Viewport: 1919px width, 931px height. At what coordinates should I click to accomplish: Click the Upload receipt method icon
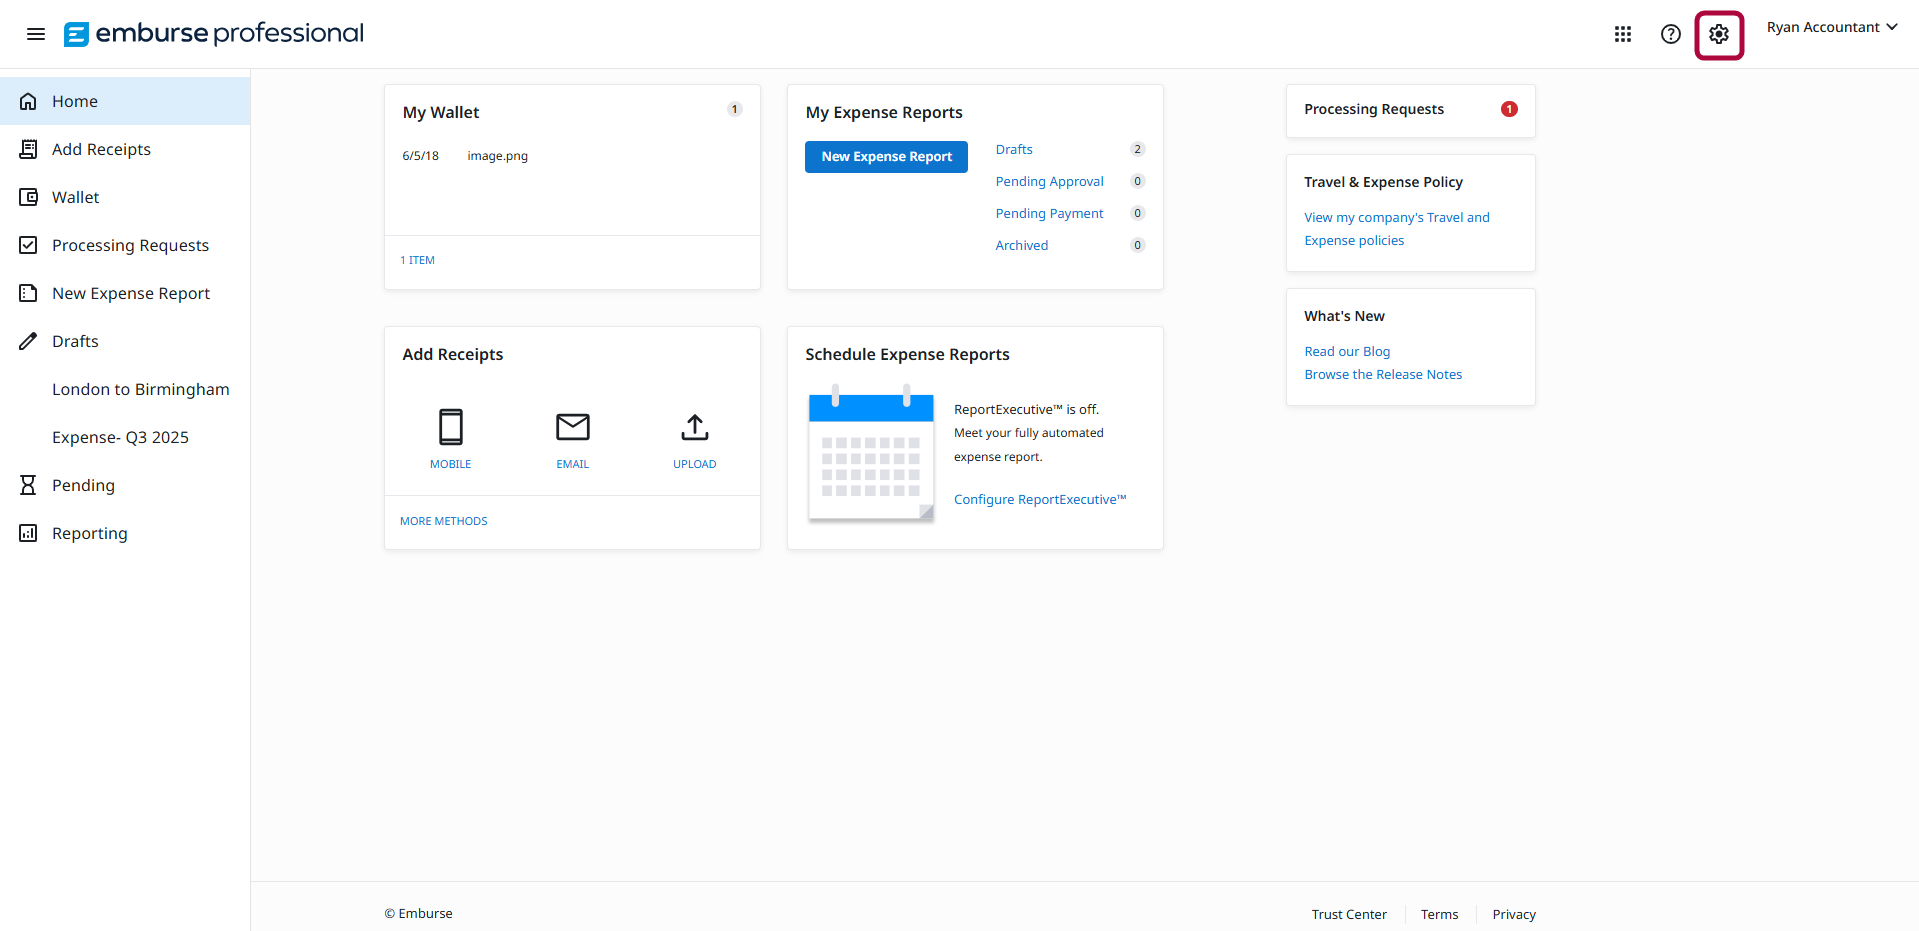694,426
